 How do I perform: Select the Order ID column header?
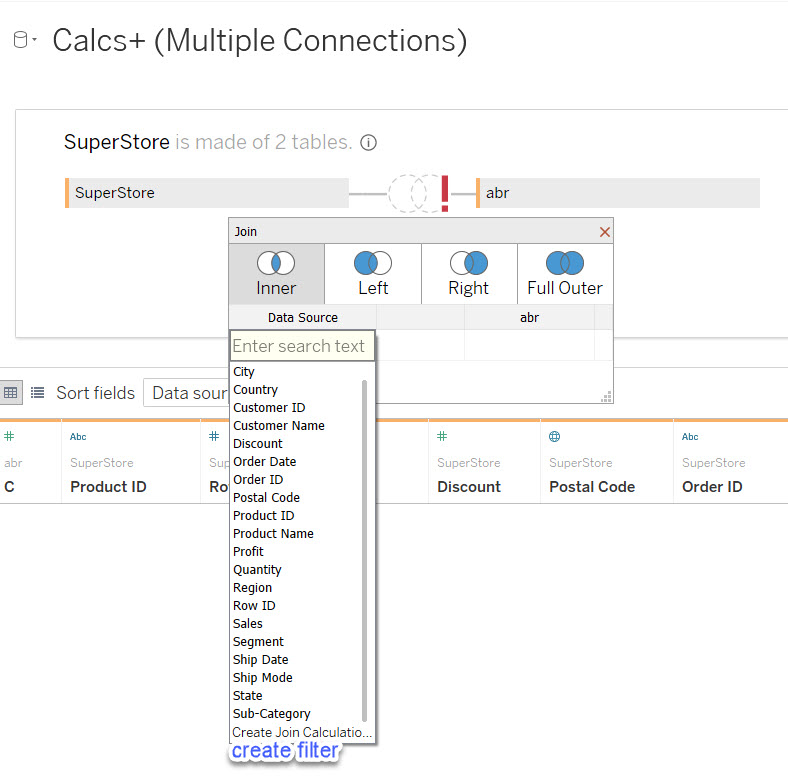712,486
